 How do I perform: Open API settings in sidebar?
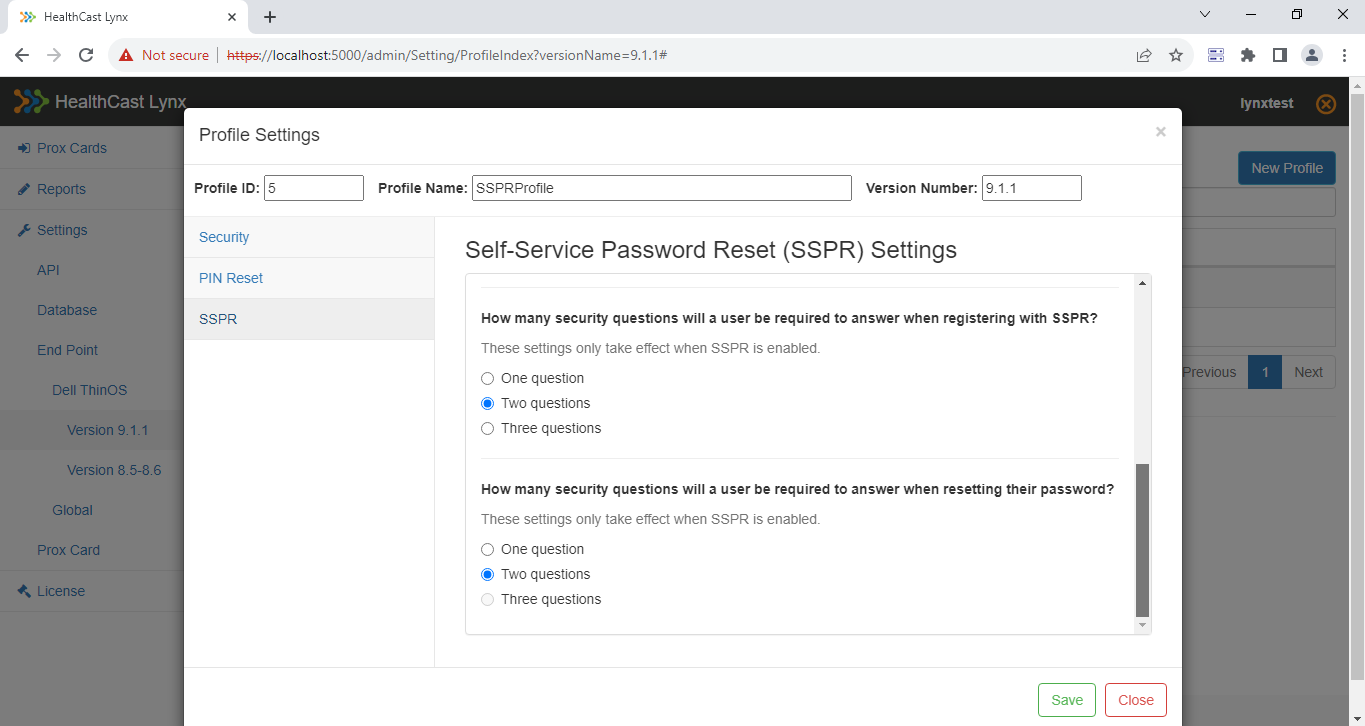coord(48,270)
